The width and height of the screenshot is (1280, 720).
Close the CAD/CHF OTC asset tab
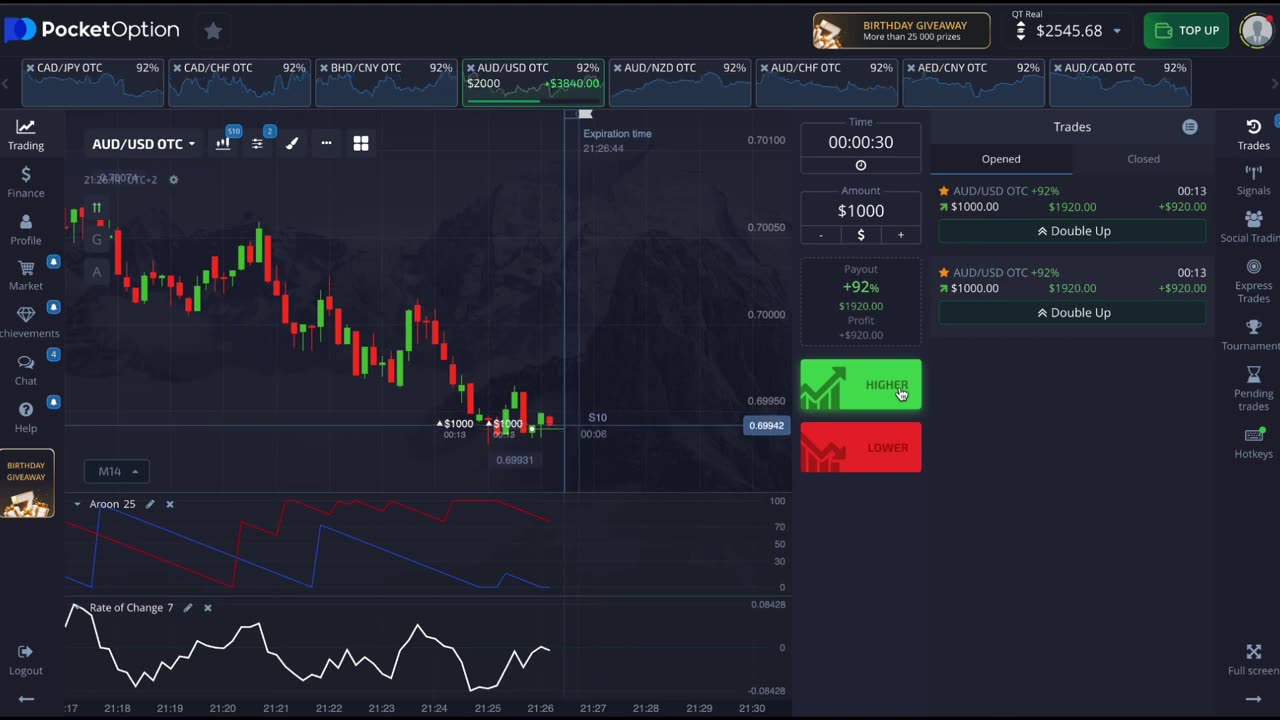coord(177,68)
